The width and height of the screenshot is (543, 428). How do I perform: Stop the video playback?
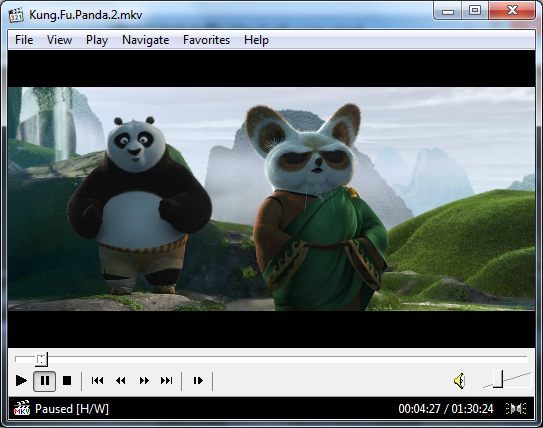pos(67,381)
